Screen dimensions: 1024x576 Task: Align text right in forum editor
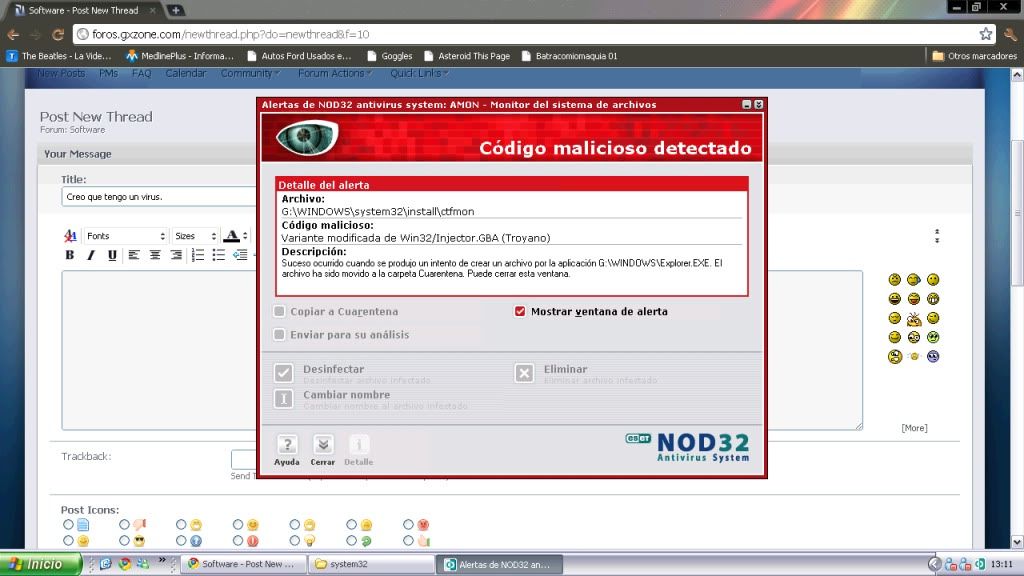pos(176,255)
